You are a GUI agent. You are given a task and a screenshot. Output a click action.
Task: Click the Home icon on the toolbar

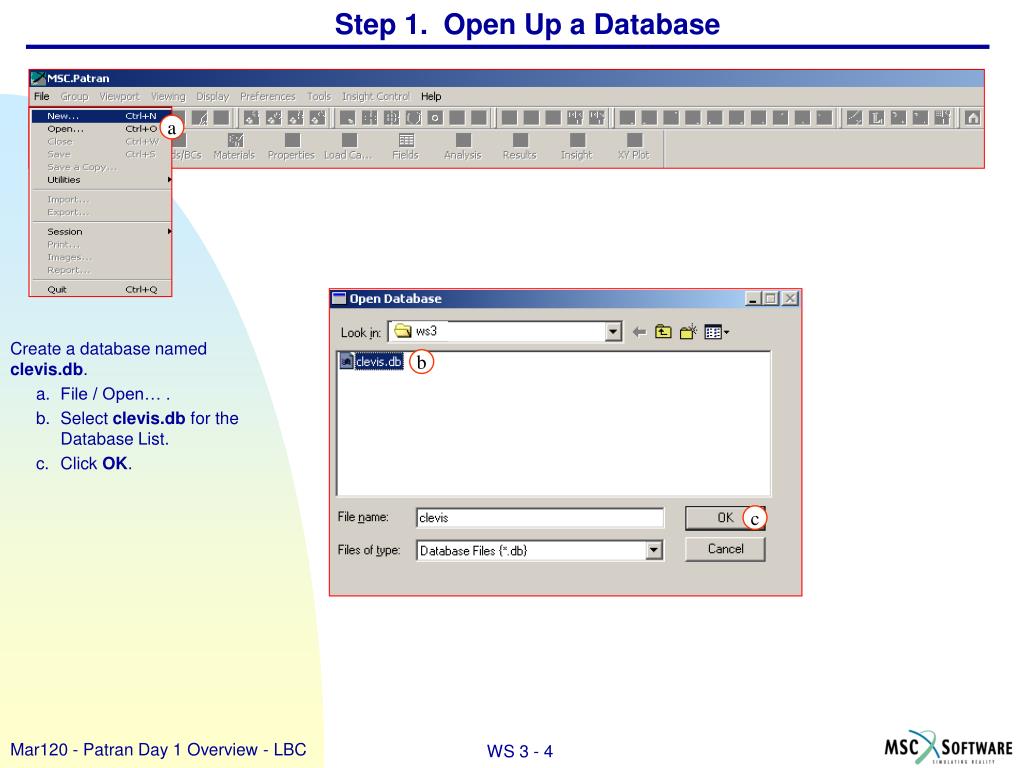972,118
